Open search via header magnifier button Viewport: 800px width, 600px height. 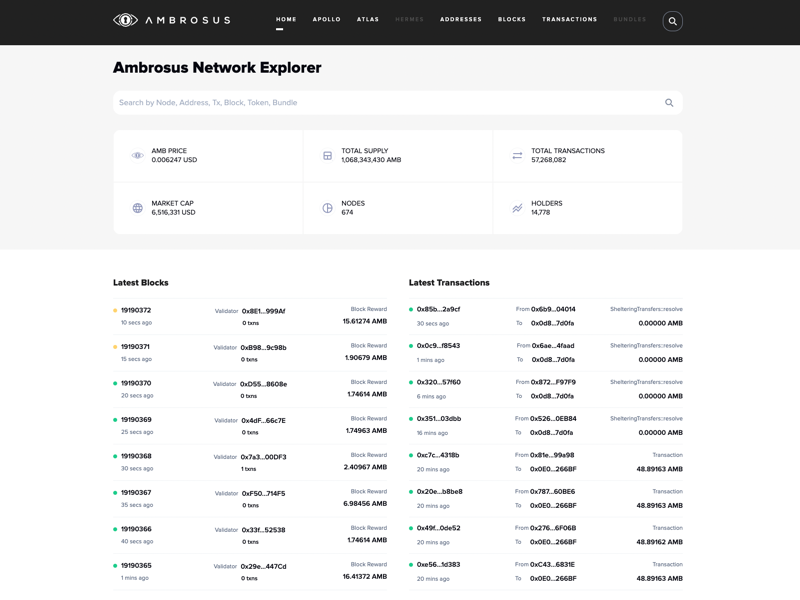(672, 21)
